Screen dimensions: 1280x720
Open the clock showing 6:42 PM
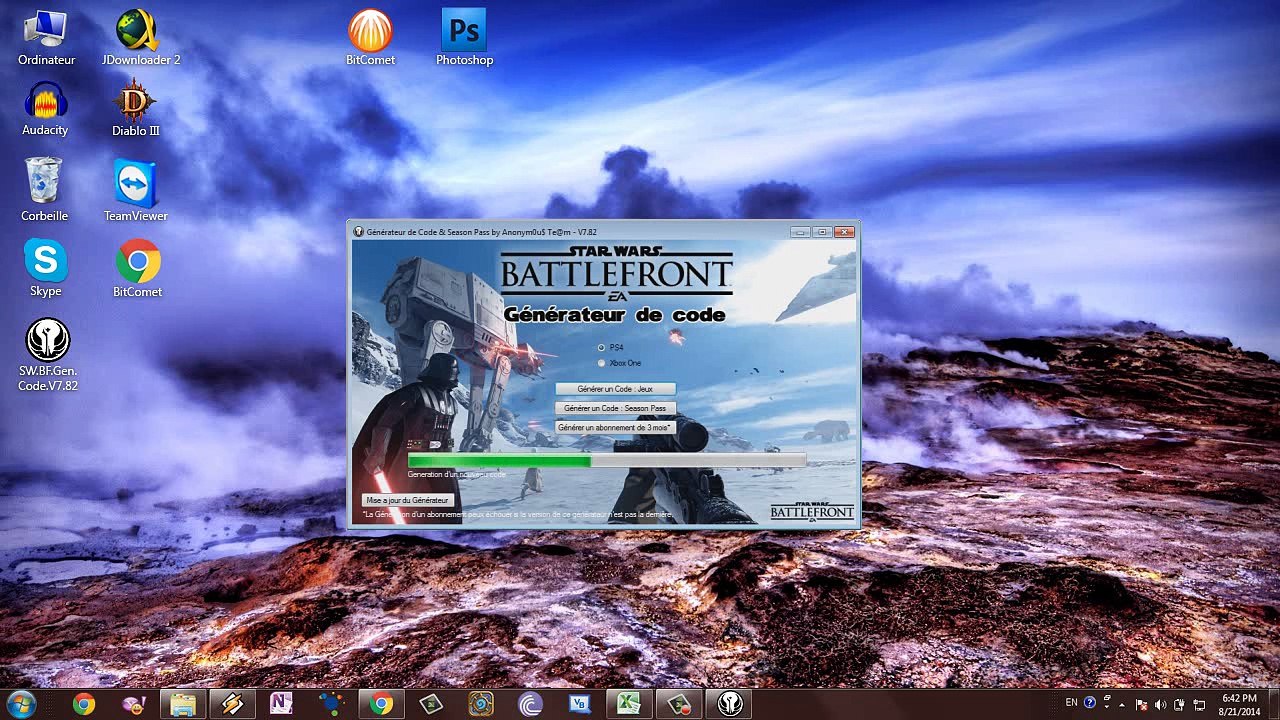[1239, 704]
